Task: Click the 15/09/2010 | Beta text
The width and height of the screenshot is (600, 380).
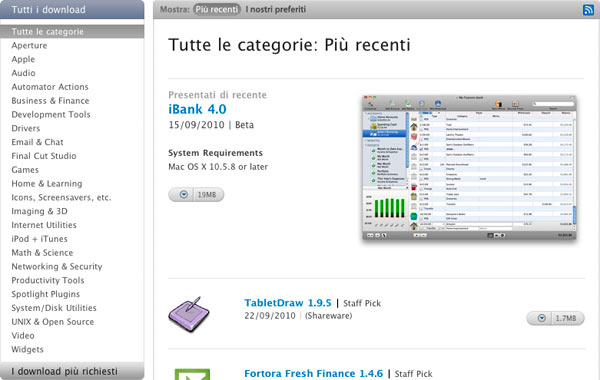Action: pos(211,125)
